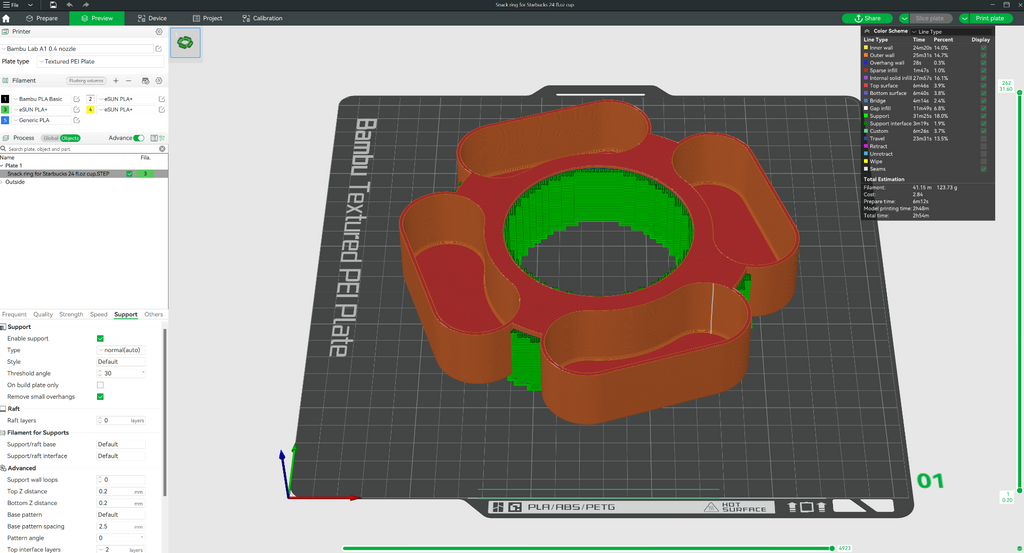Click filament 5 blue color swatch
Screen dimensions: 1024x553
(x=5, y=120)
